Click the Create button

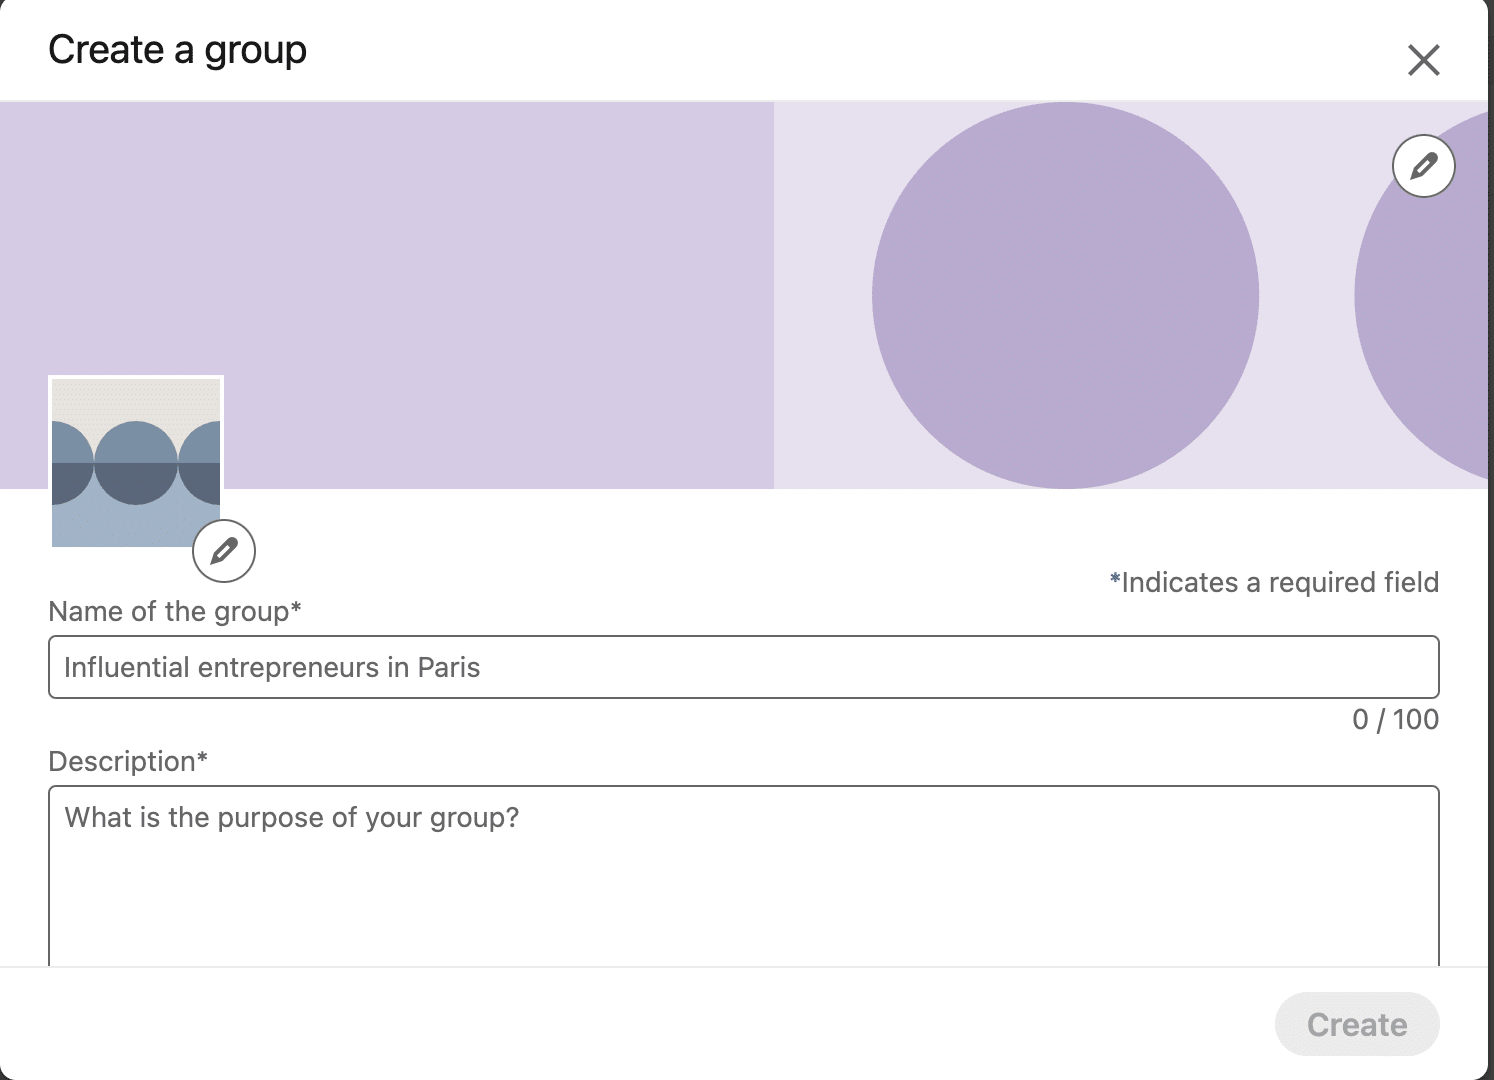pos(1357,1024)
